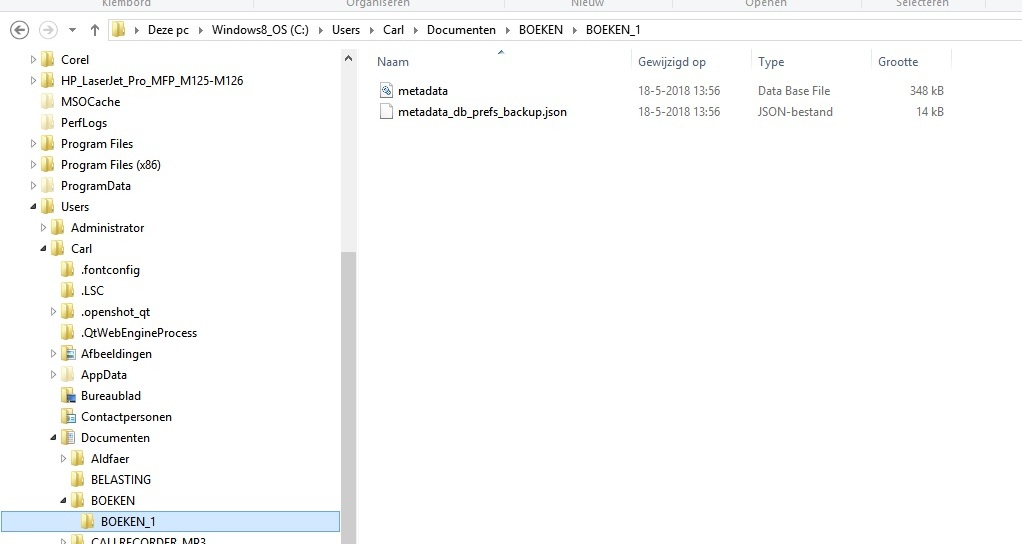The width and height of the screenshot is (1022, 544).
Task: Expand the Afbeeldingen tree node
Action: point(53,354)
